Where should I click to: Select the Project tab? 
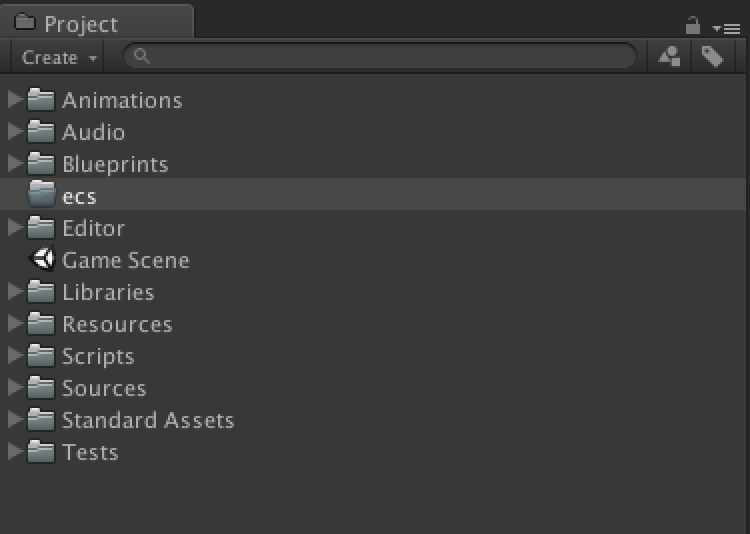tap(97, 22)
